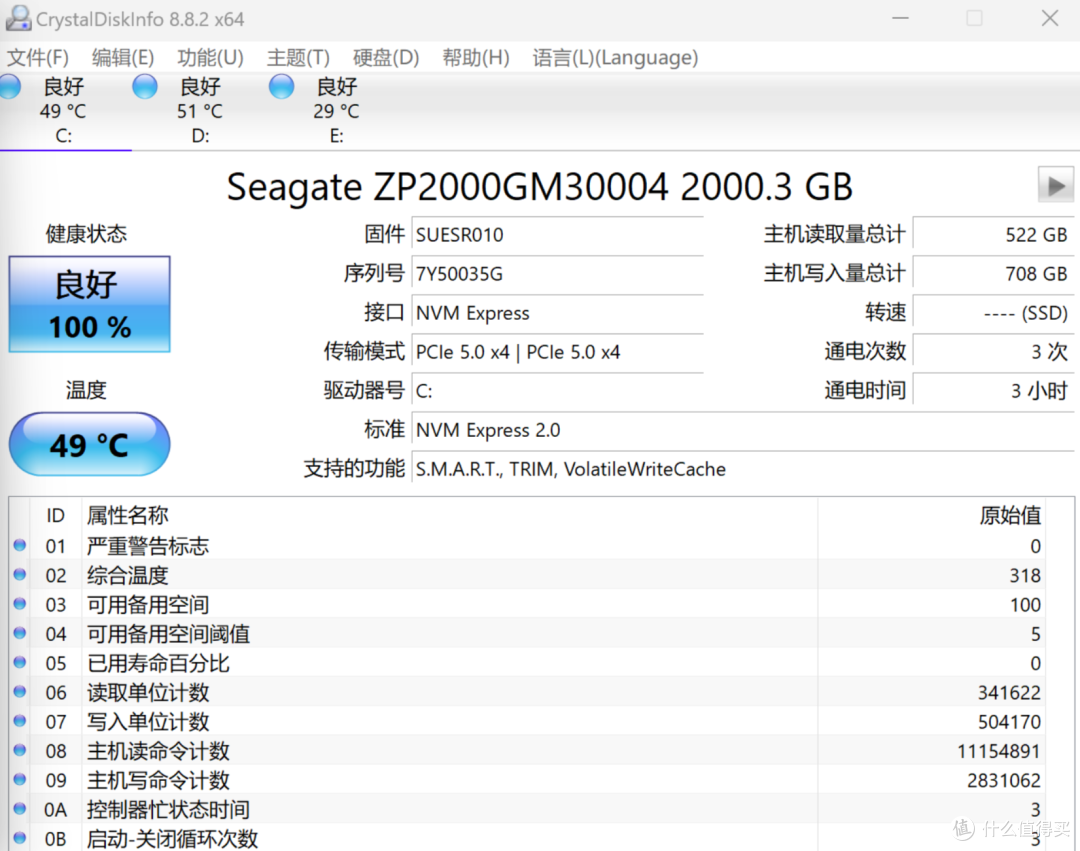1080x851 pixels.
Task: Click status dot of row 05
Action: point(20,662)
